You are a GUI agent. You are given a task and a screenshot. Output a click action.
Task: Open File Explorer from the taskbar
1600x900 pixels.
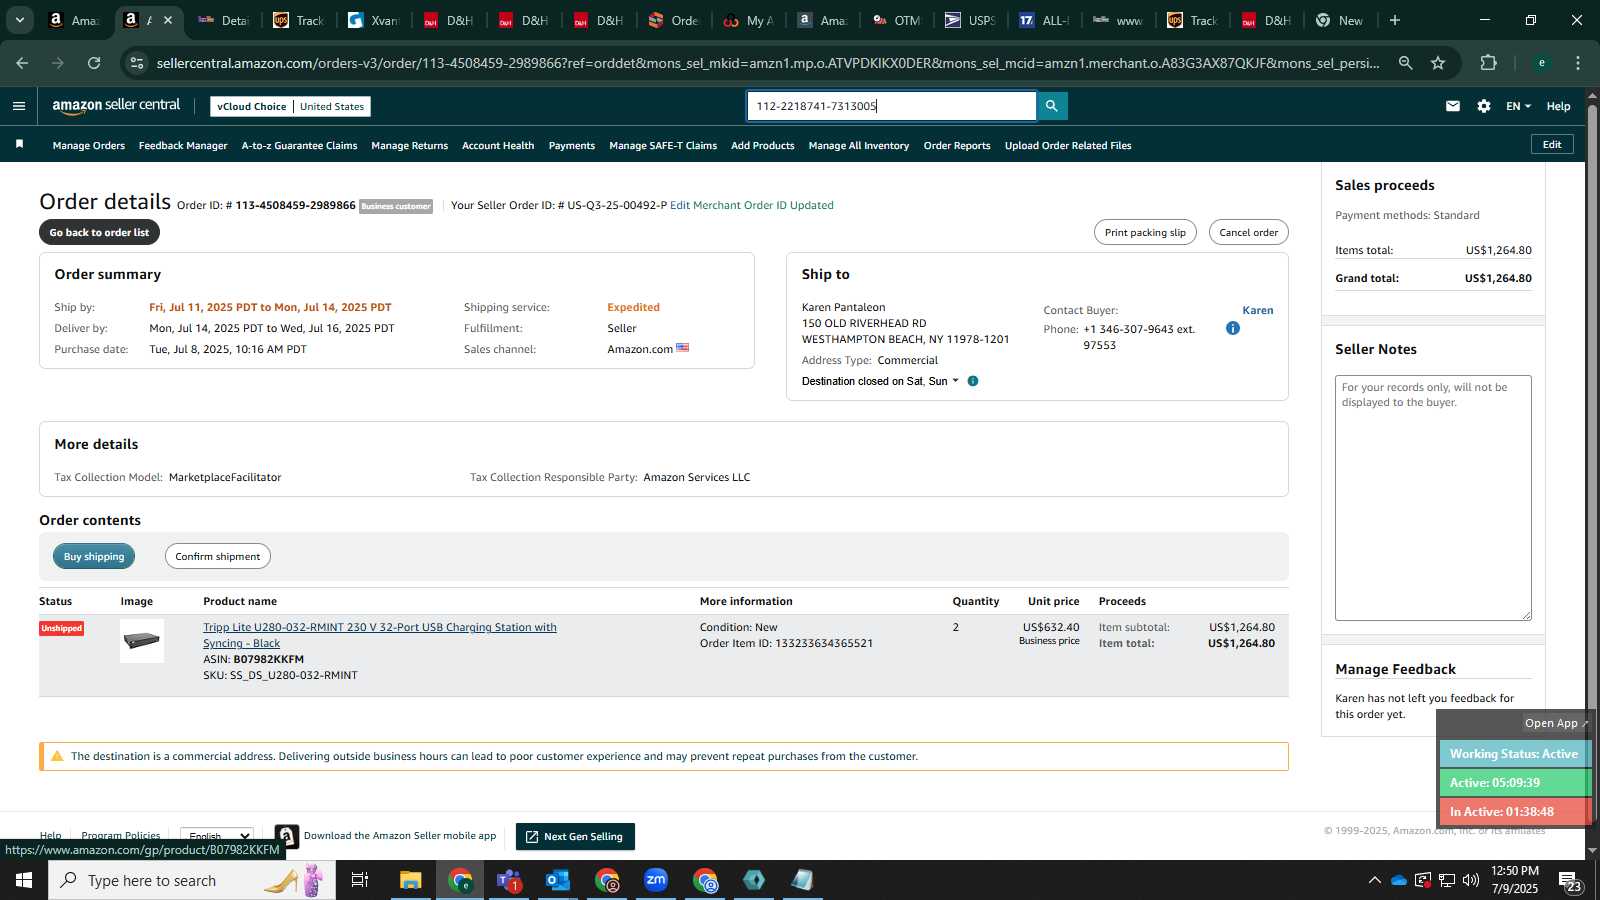(411, 880)
